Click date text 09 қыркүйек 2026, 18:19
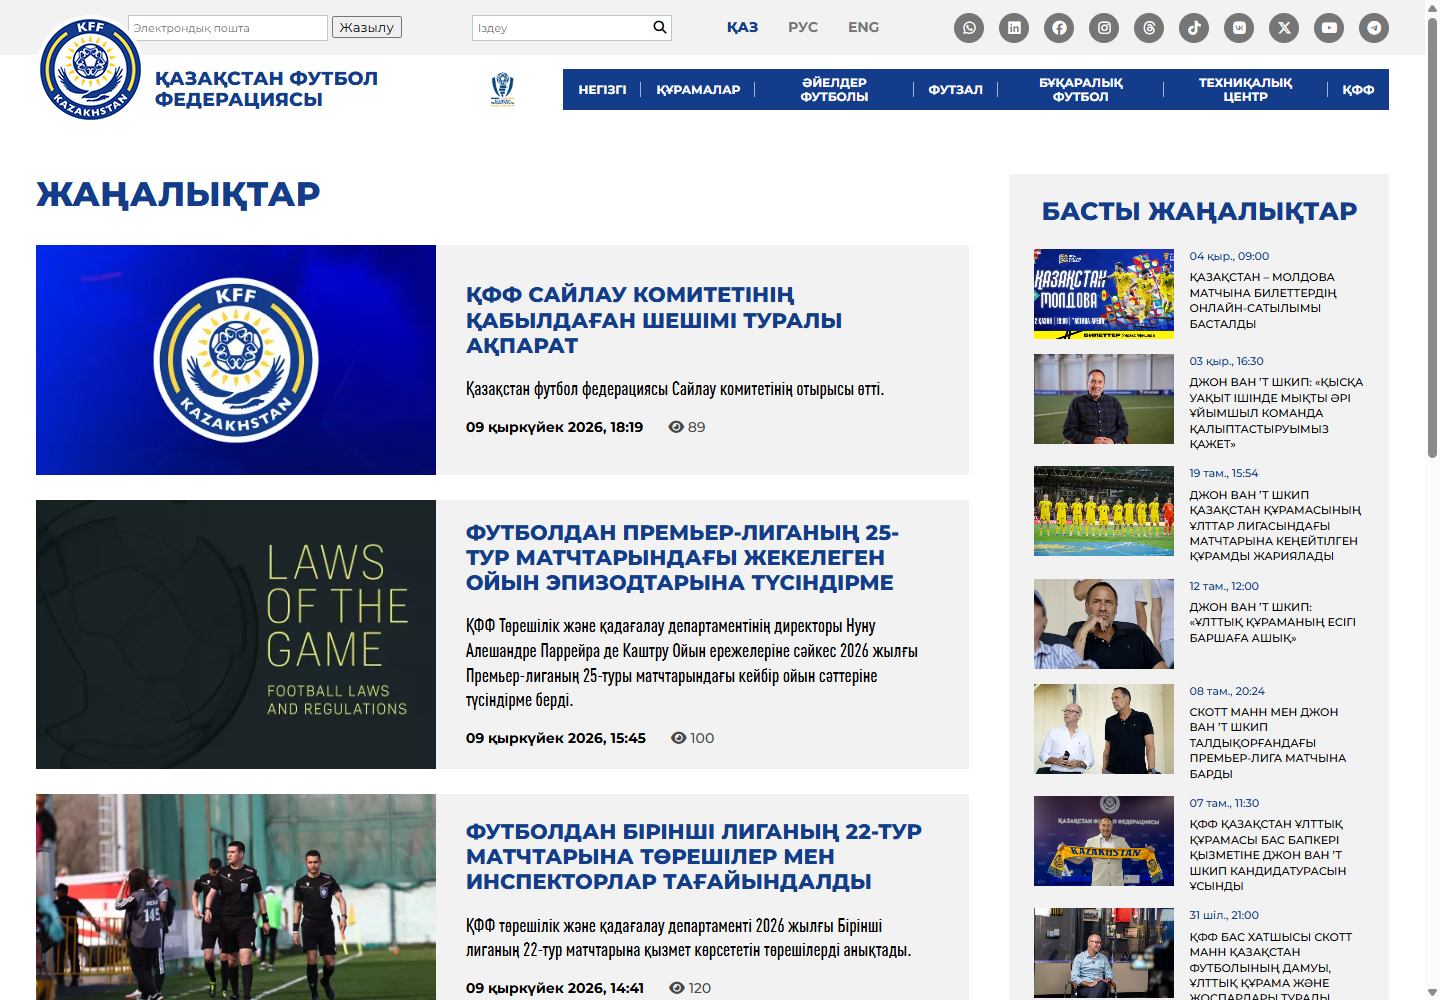The image size is (1440, 1000). [555, 427]
